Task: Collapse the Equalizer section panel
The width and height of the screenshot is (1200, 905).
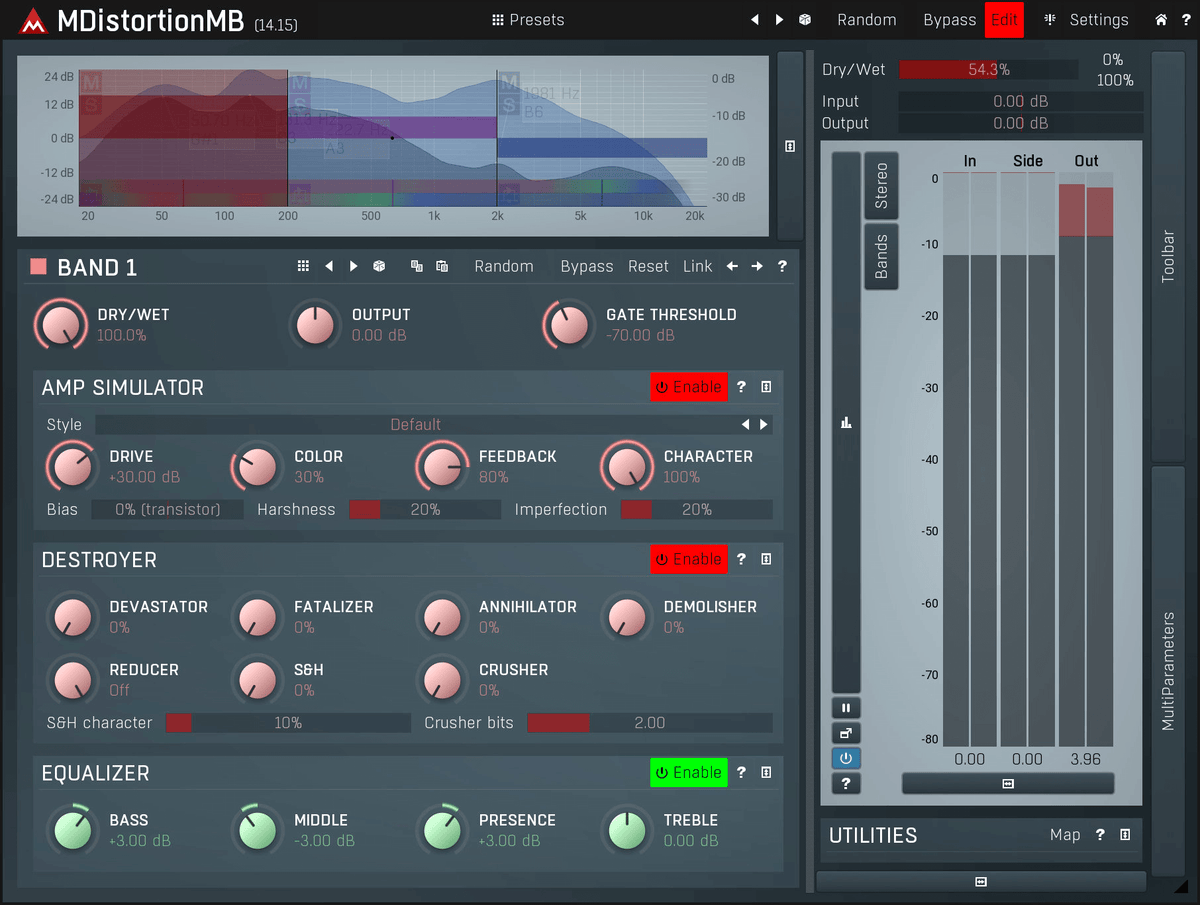Action: 766,773
